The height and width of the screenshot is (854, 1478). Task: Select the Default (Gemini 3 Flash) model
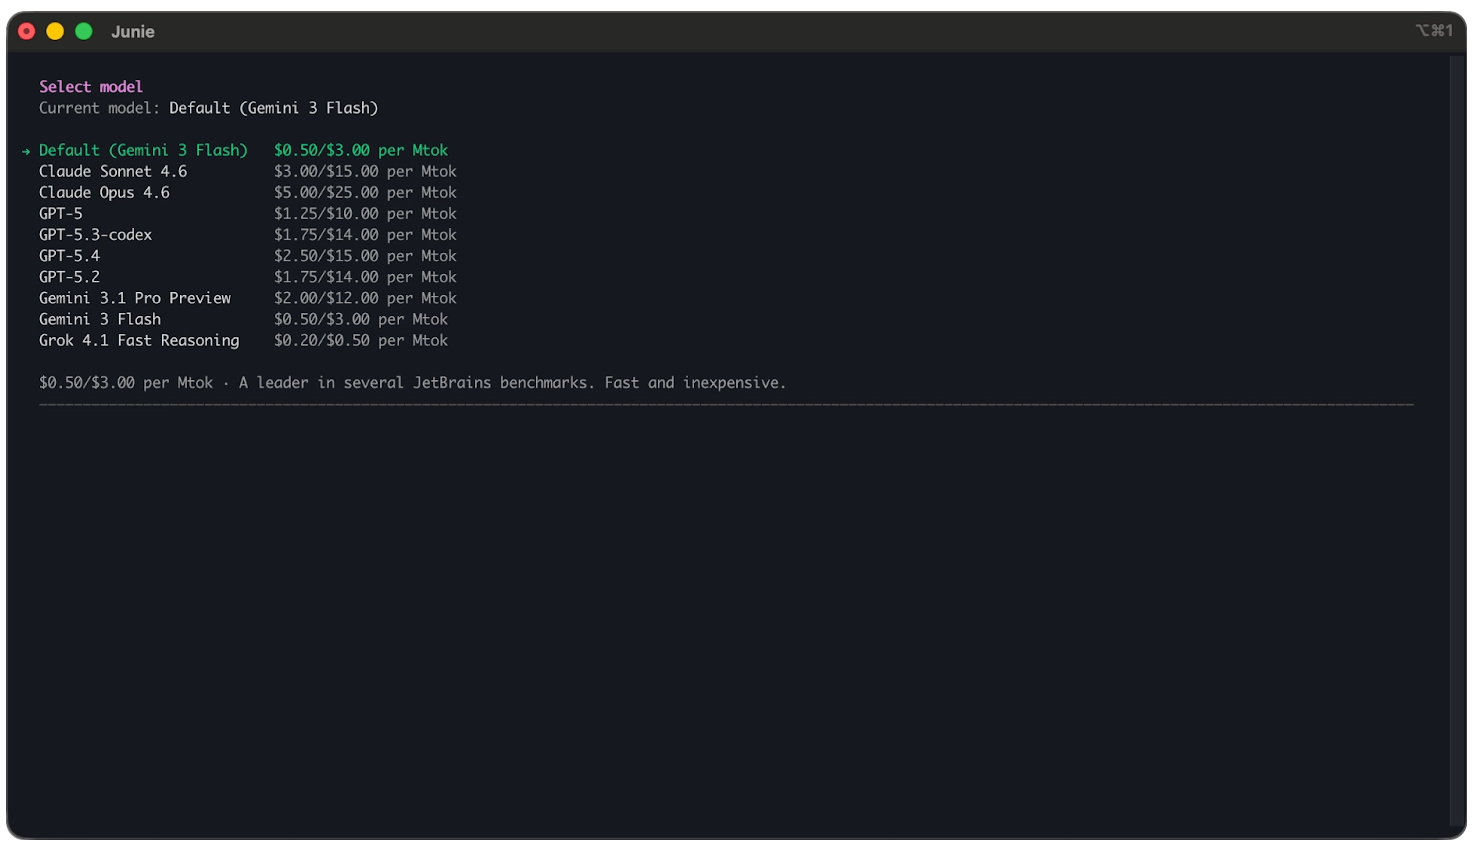point(143,150)
